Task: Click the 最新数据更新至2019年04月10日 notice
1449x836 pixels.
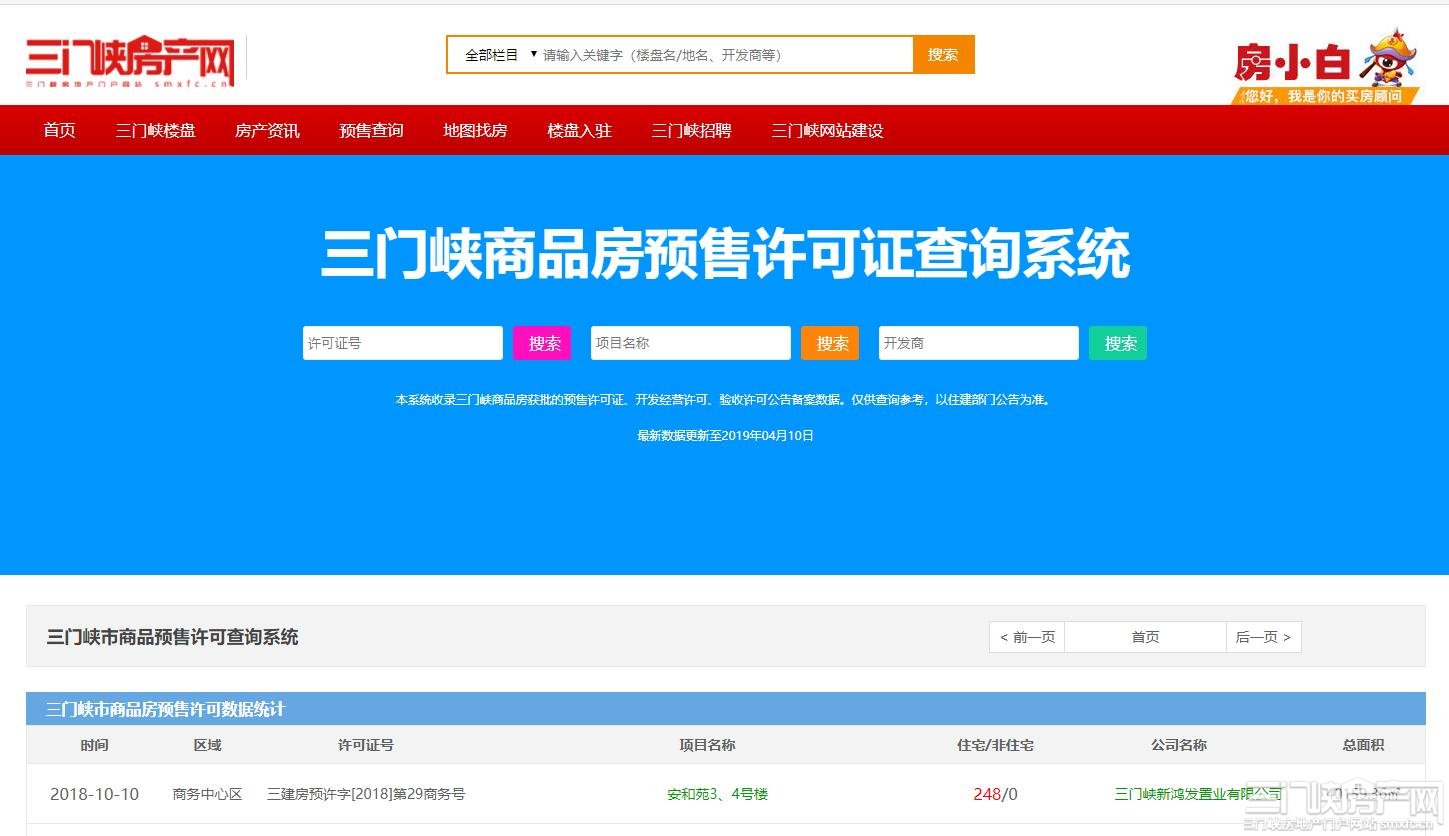Action: 725,436
